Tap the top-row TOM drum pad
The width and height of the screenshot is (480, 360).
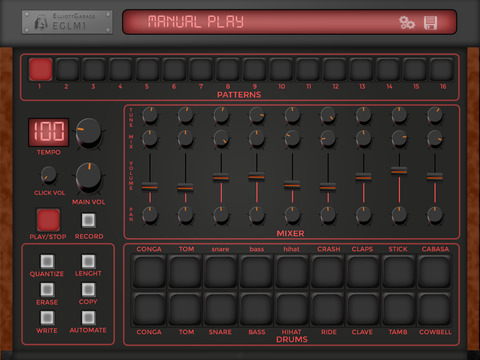point(185,271)
